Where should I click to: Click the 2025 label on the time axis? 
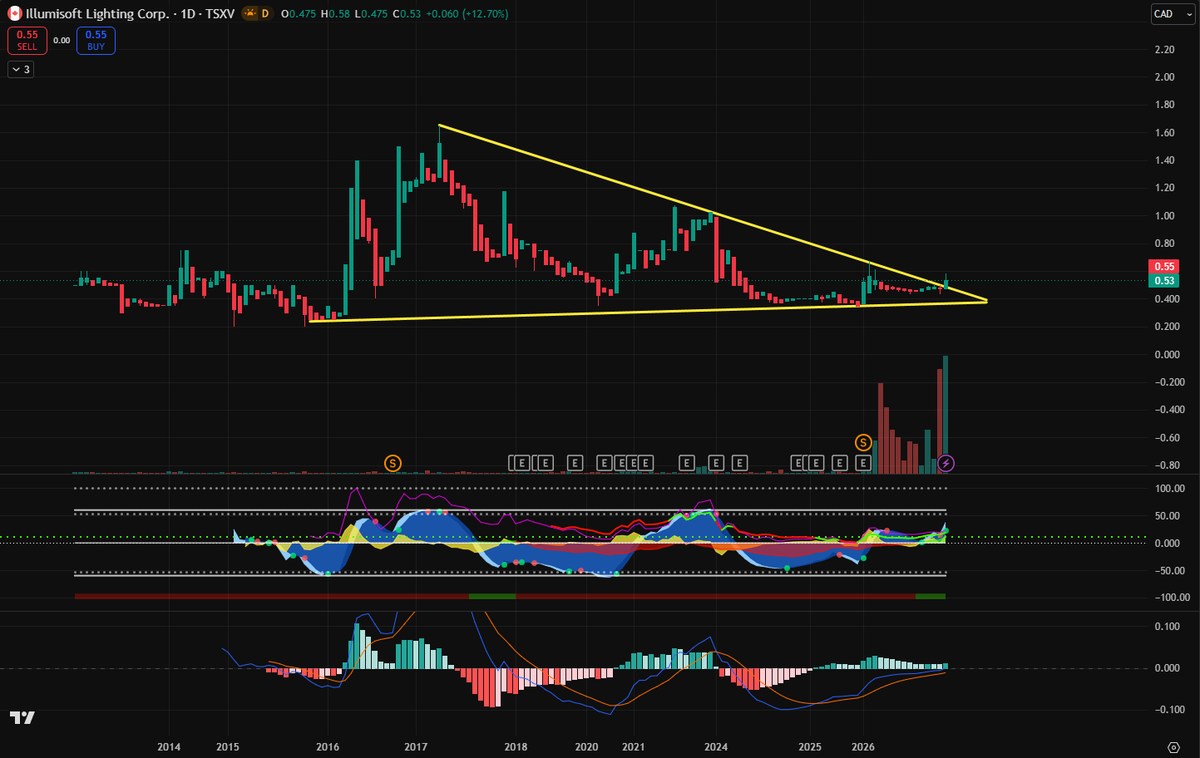pos(810,747)
